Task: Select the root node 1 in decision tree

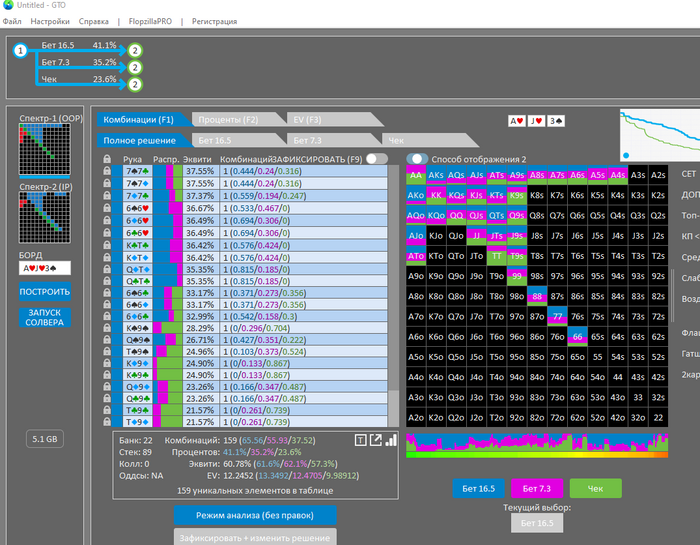Action: coord(20,50)
